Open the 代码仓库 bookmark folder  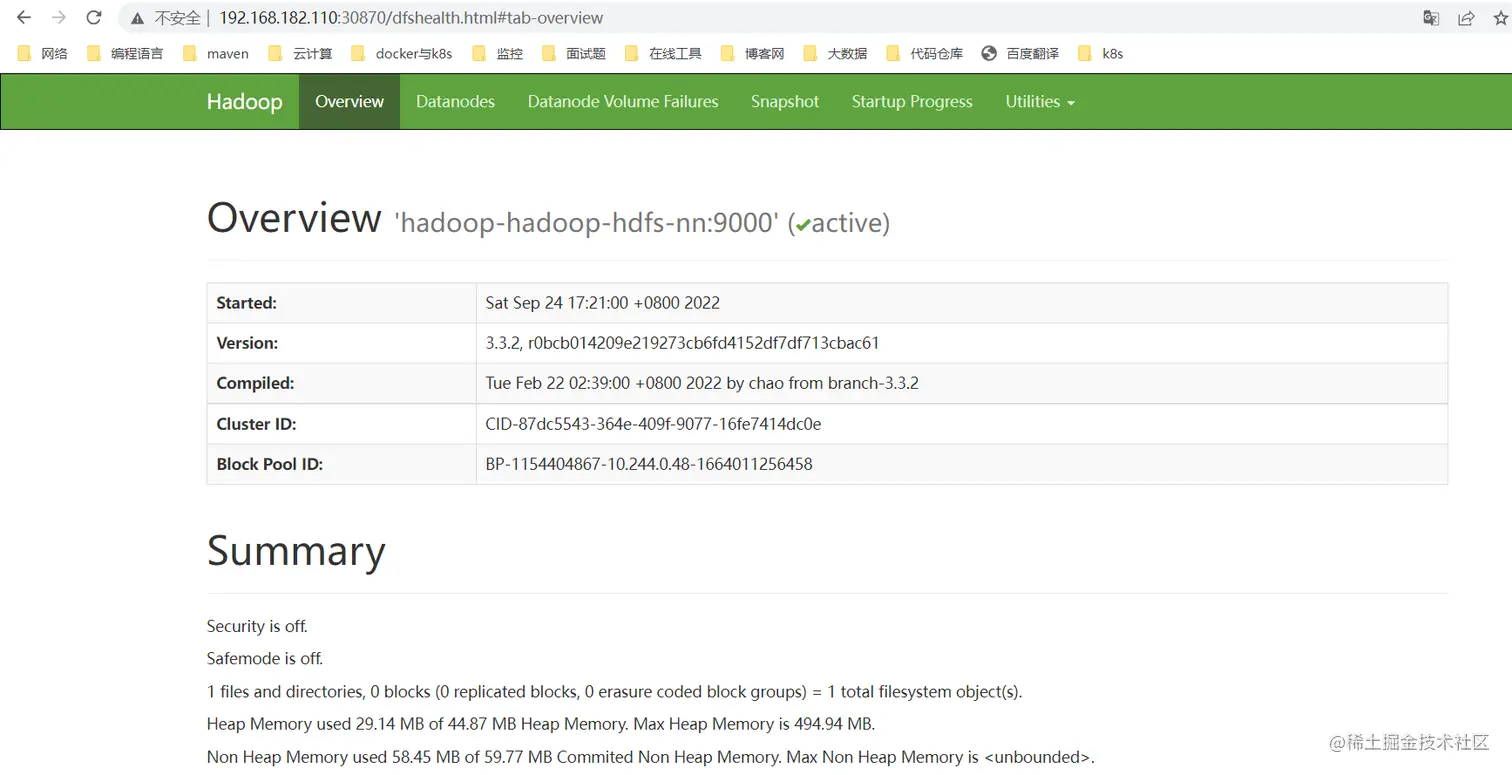click(x=924, y=54)
